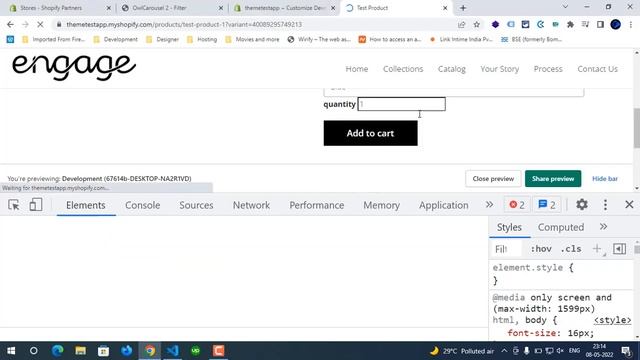The image size is (640, 360).
Task: Open Hosting bookmarks folder
Action: pyautogui.click(x=202, y=39)
